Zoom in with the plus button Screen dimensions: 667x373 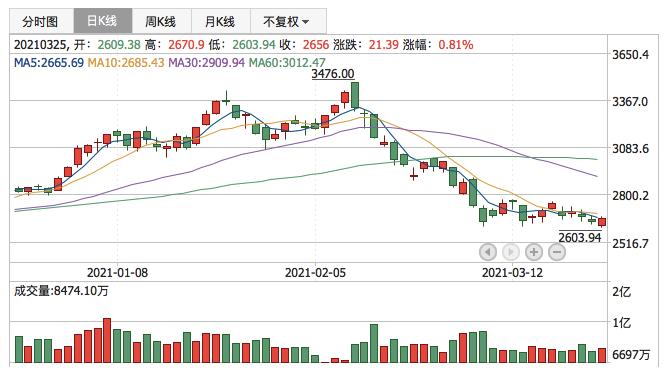533,252
